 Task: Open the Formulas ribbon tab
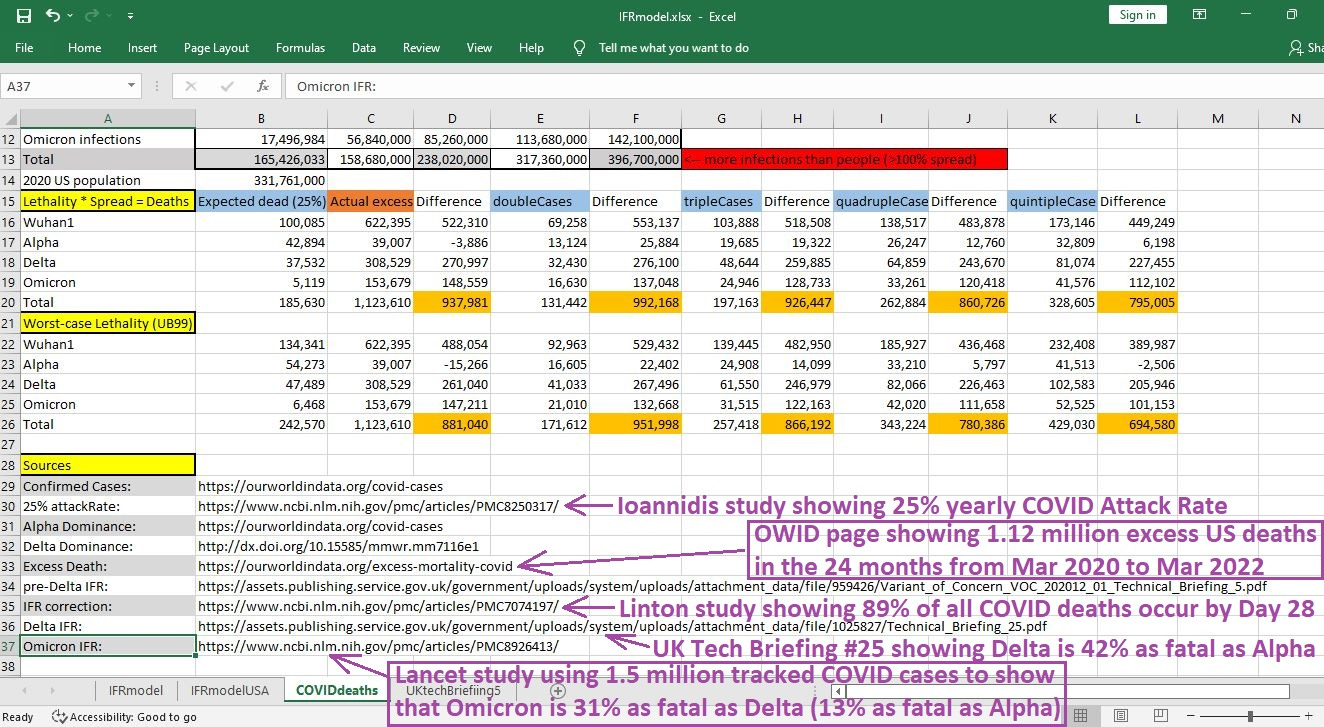coord(300,48)
